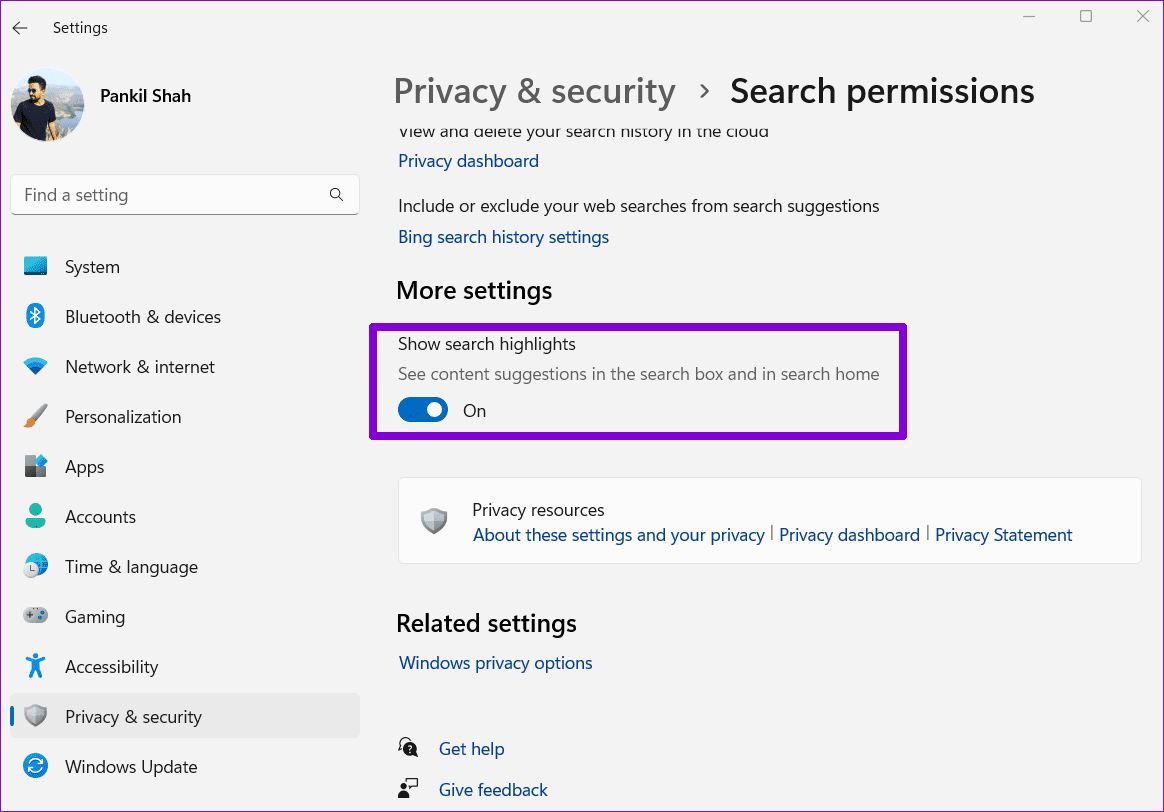
Task: Open Windows privacy options link
Action: click(x=495, y=663)
